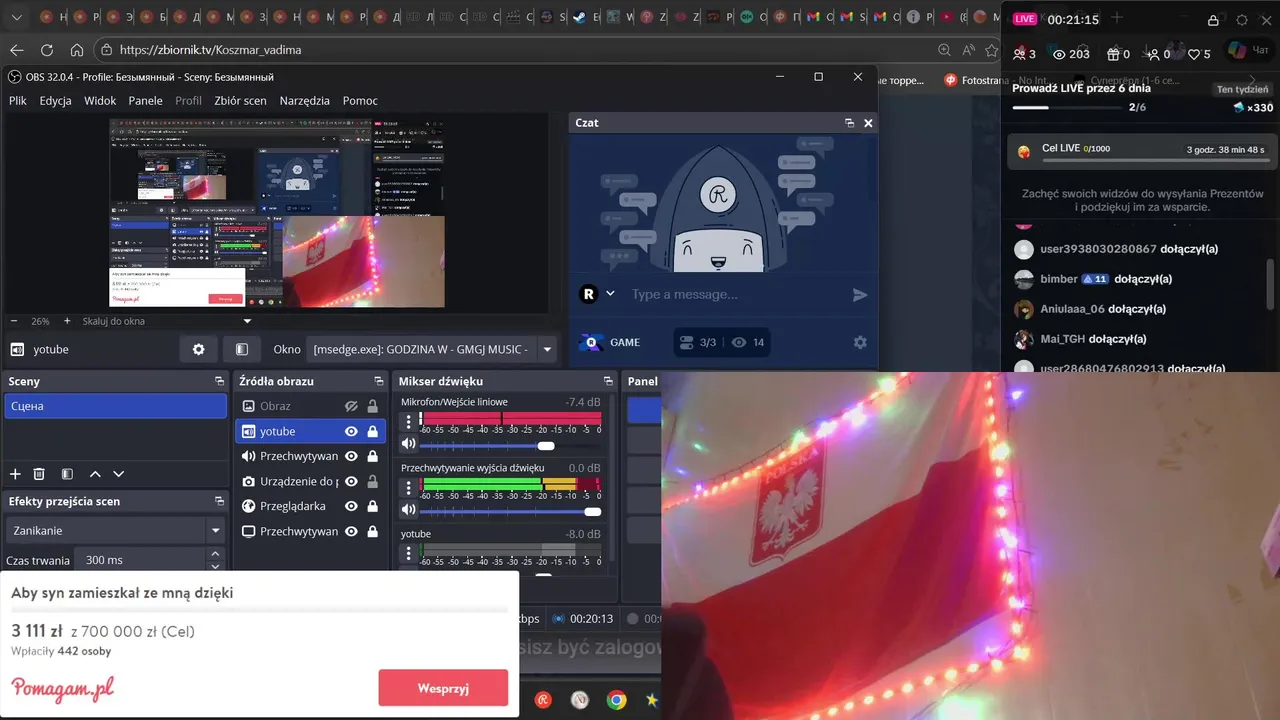Send chat message with the arrow icon
The height and width of the screenshot is (720, 1280).
[x=859, y=294]
